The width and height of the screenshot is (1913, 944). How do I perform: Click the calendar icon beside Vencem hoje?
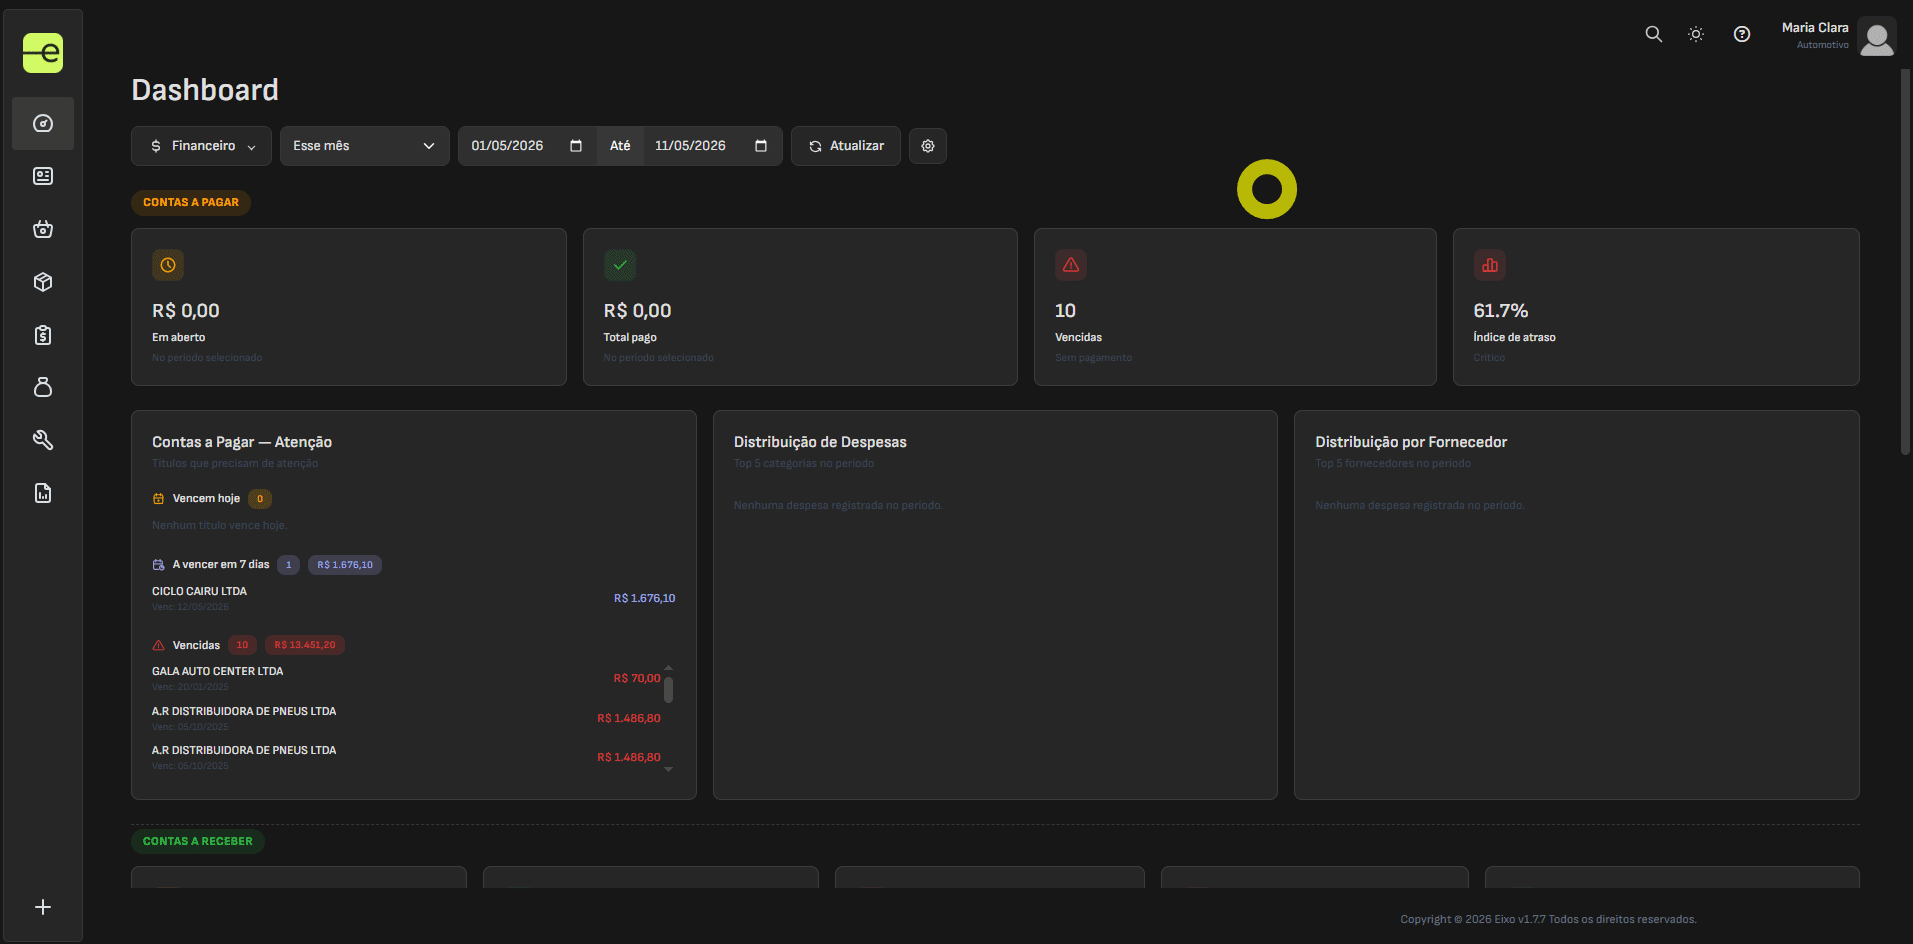[158, 499]
